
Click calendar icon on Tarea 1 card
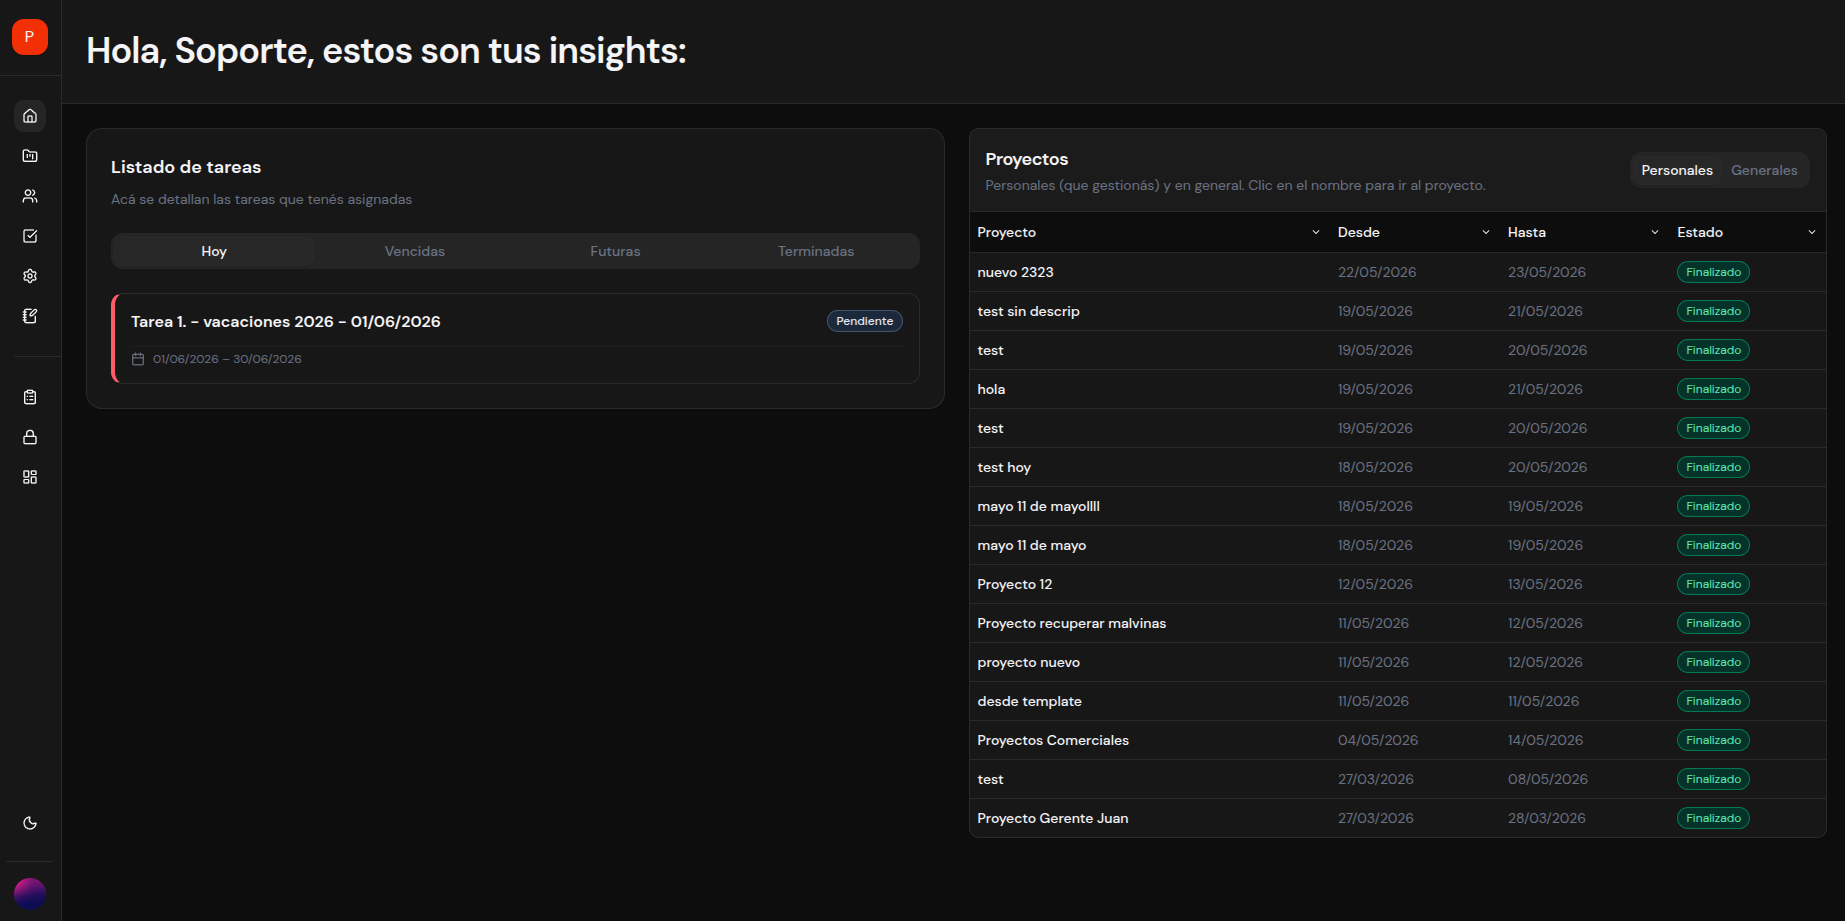(138, 359)
